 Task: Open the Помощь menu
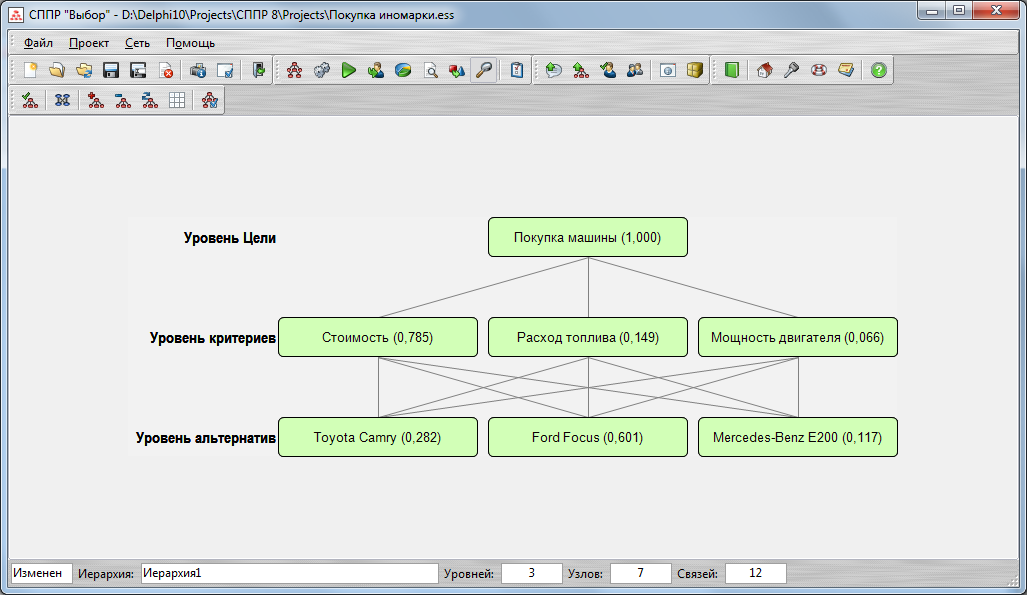point(190,43)
